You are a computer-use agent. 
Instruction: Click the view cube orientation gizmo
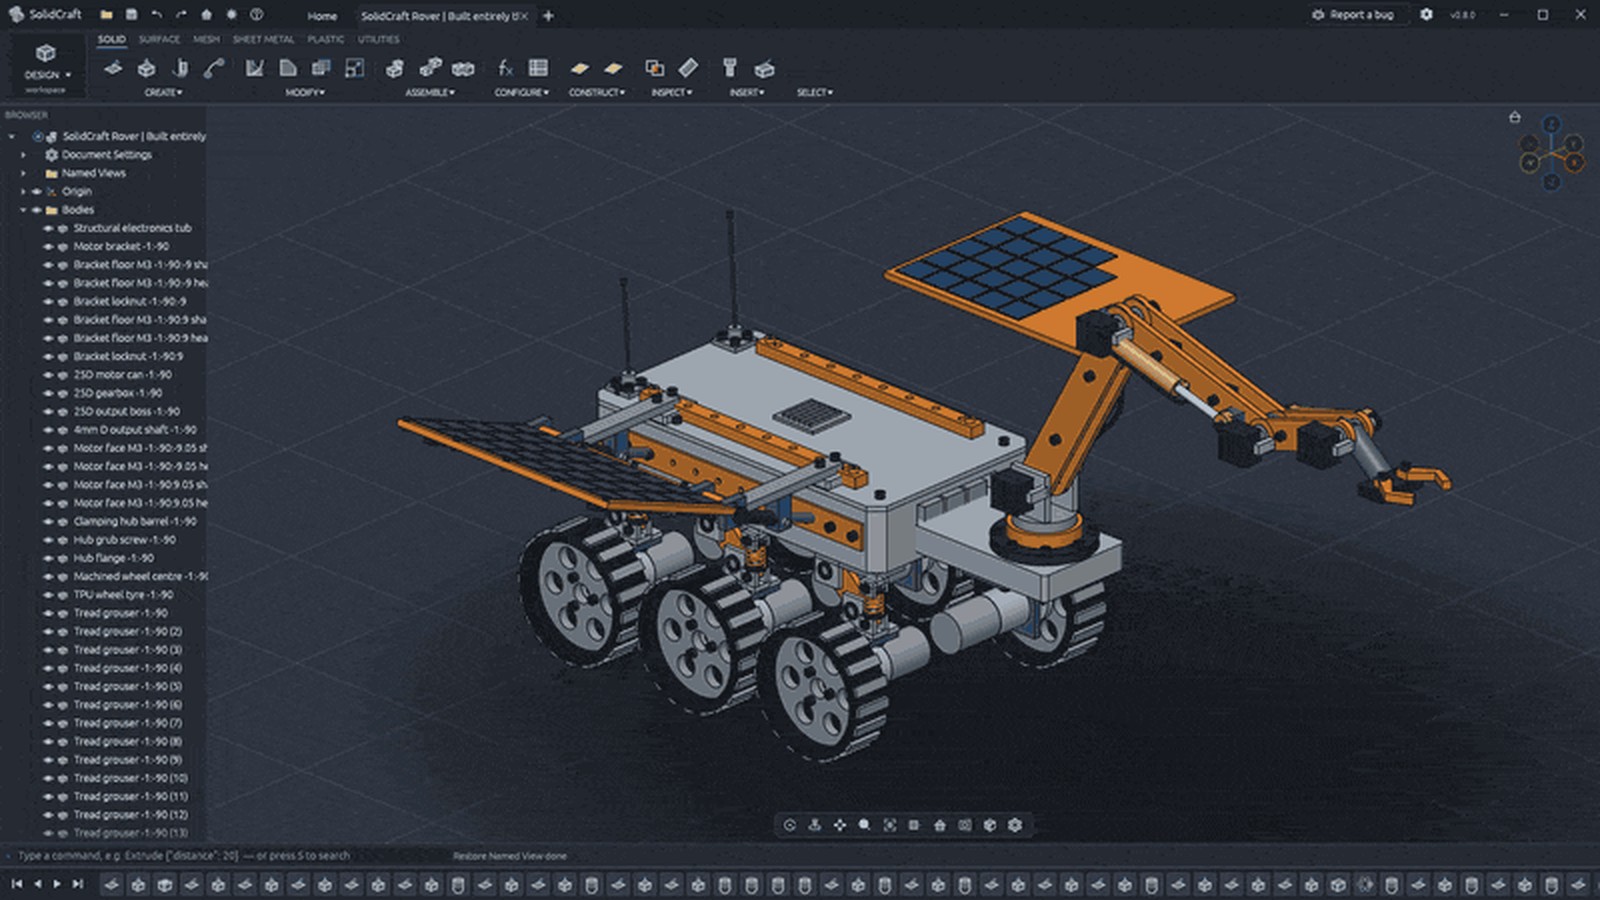tap(1551, 154)
